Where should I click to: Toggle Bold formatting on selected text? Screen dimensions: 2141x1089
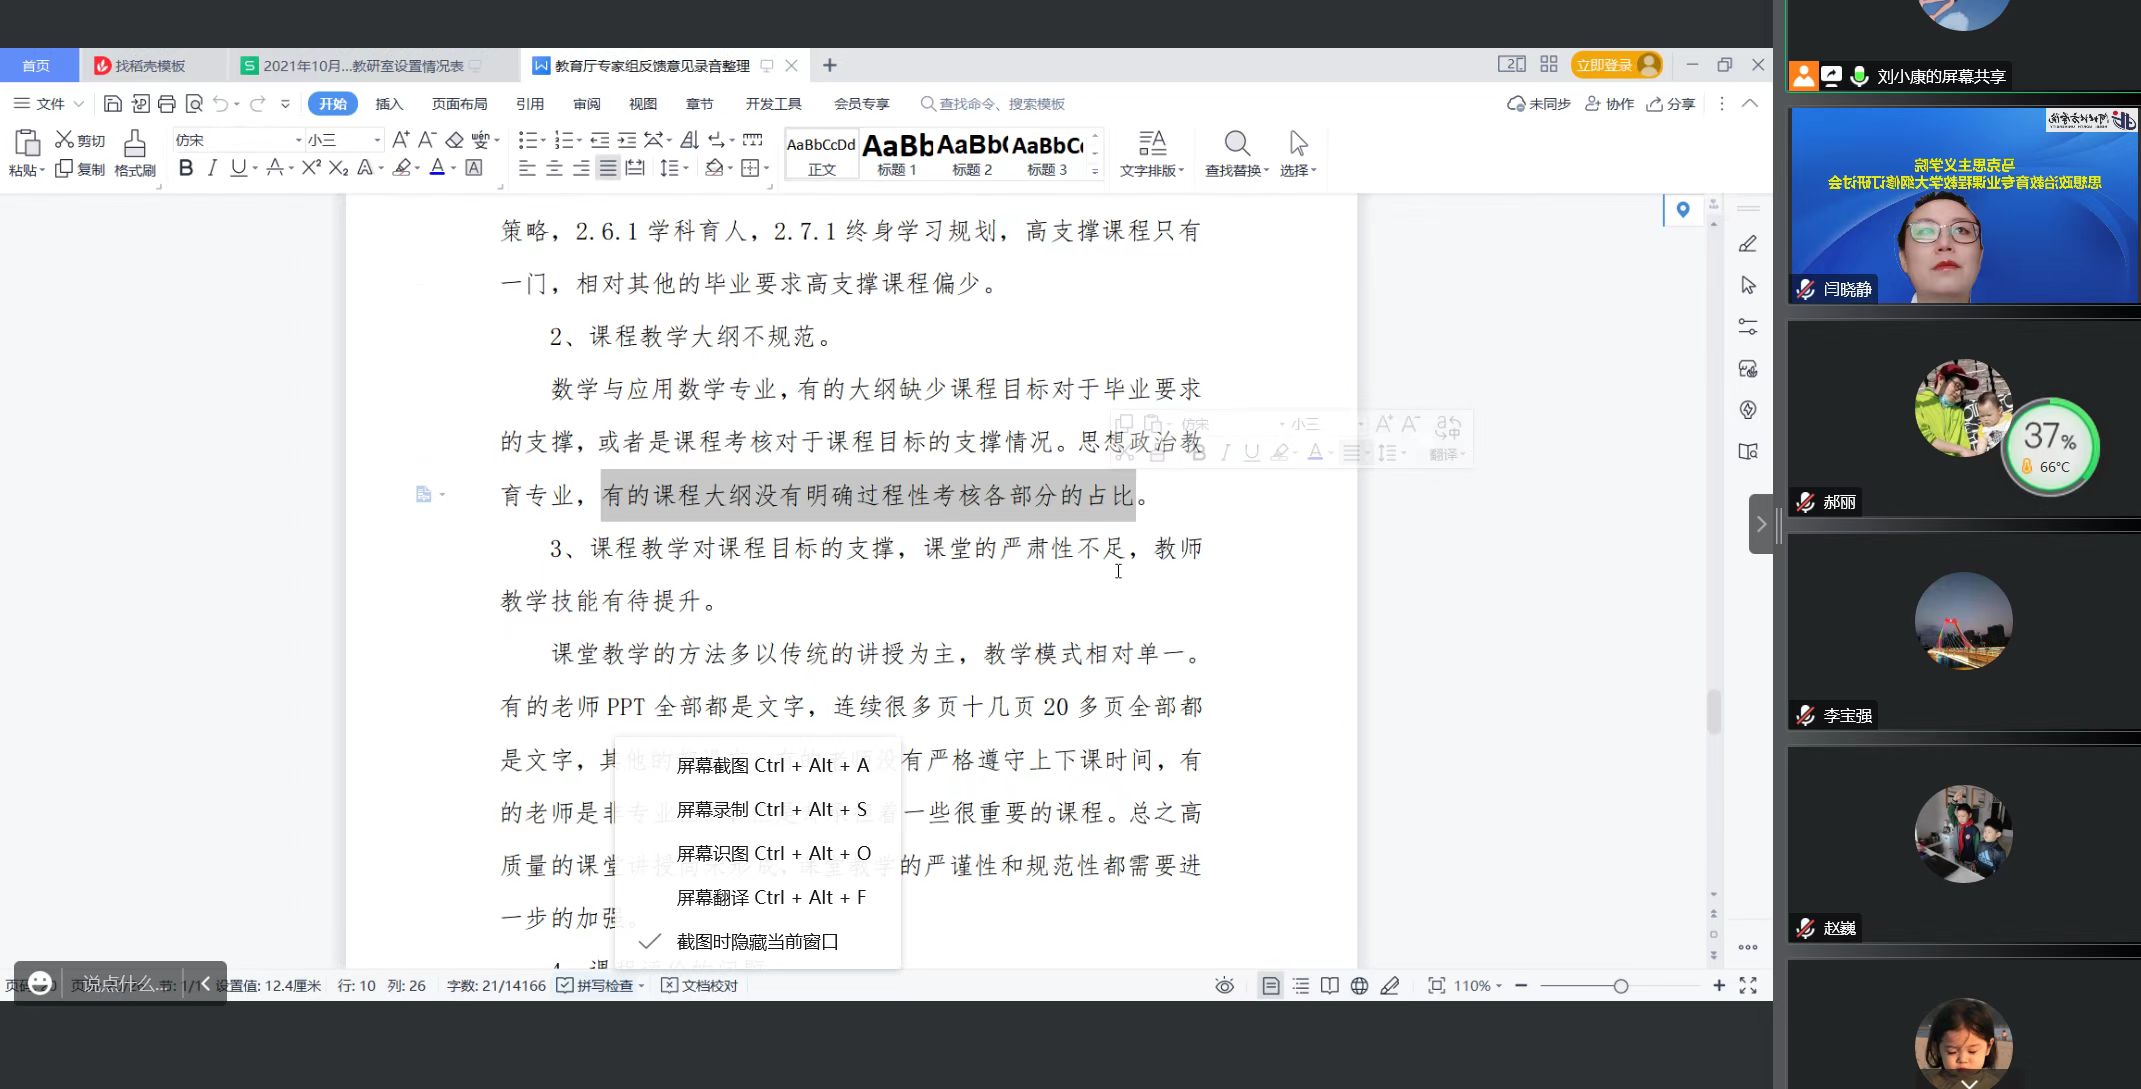[185, 168]
